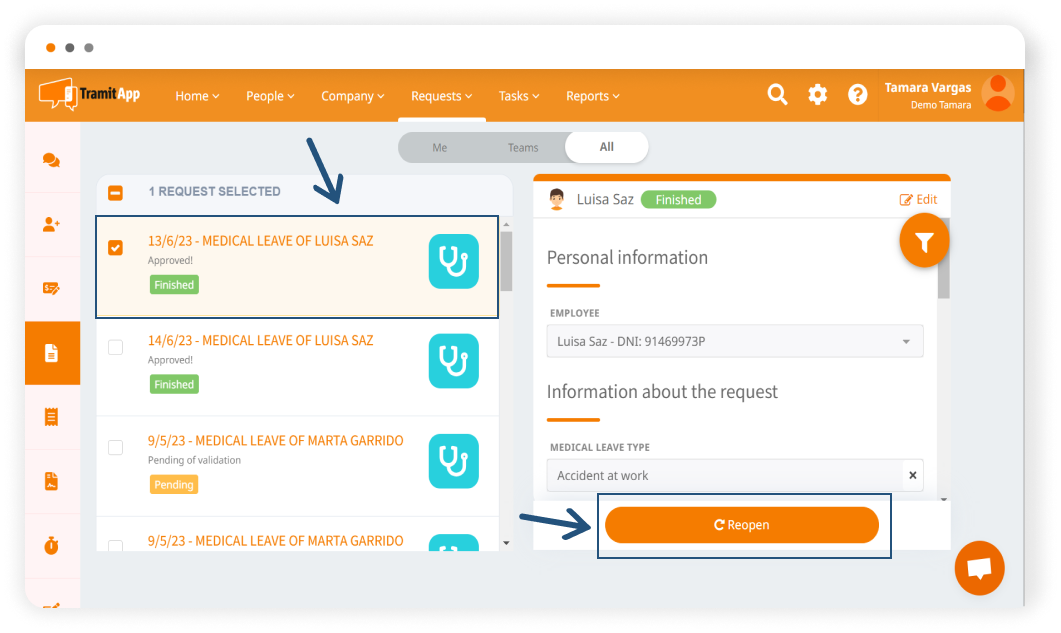Switch to the Teams tab
The width and height of the screenshot is (1061, 633).
coord(523,147)
